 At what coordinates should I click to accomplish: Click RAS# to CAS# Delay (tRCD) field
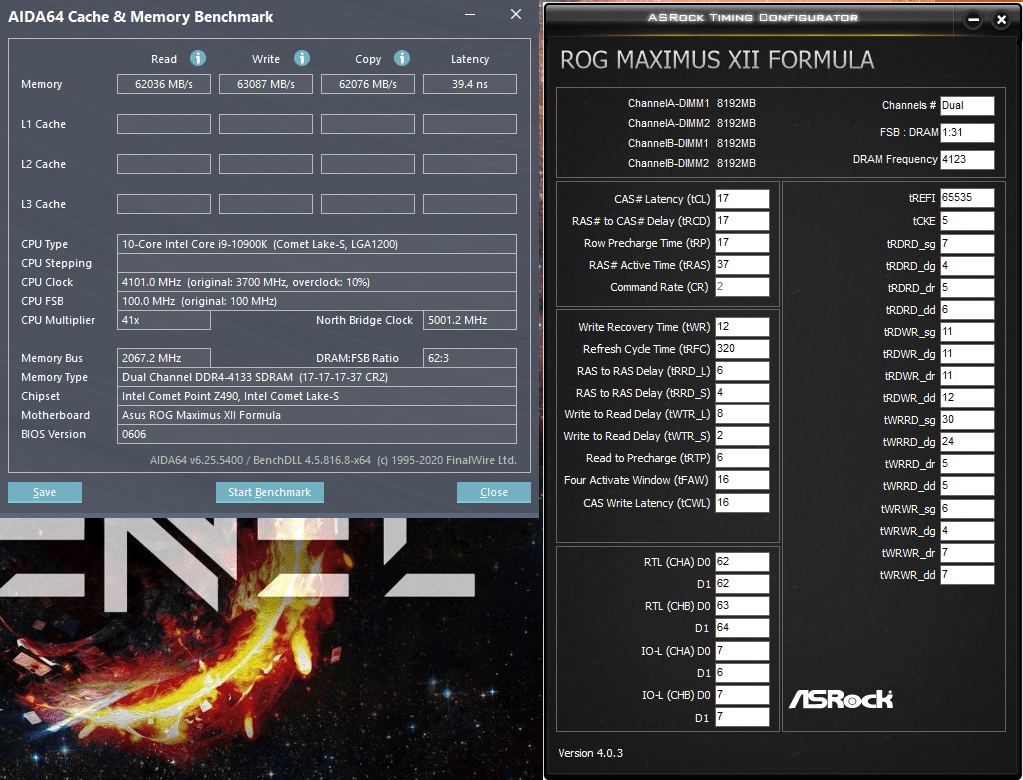(x=742, y=220)
